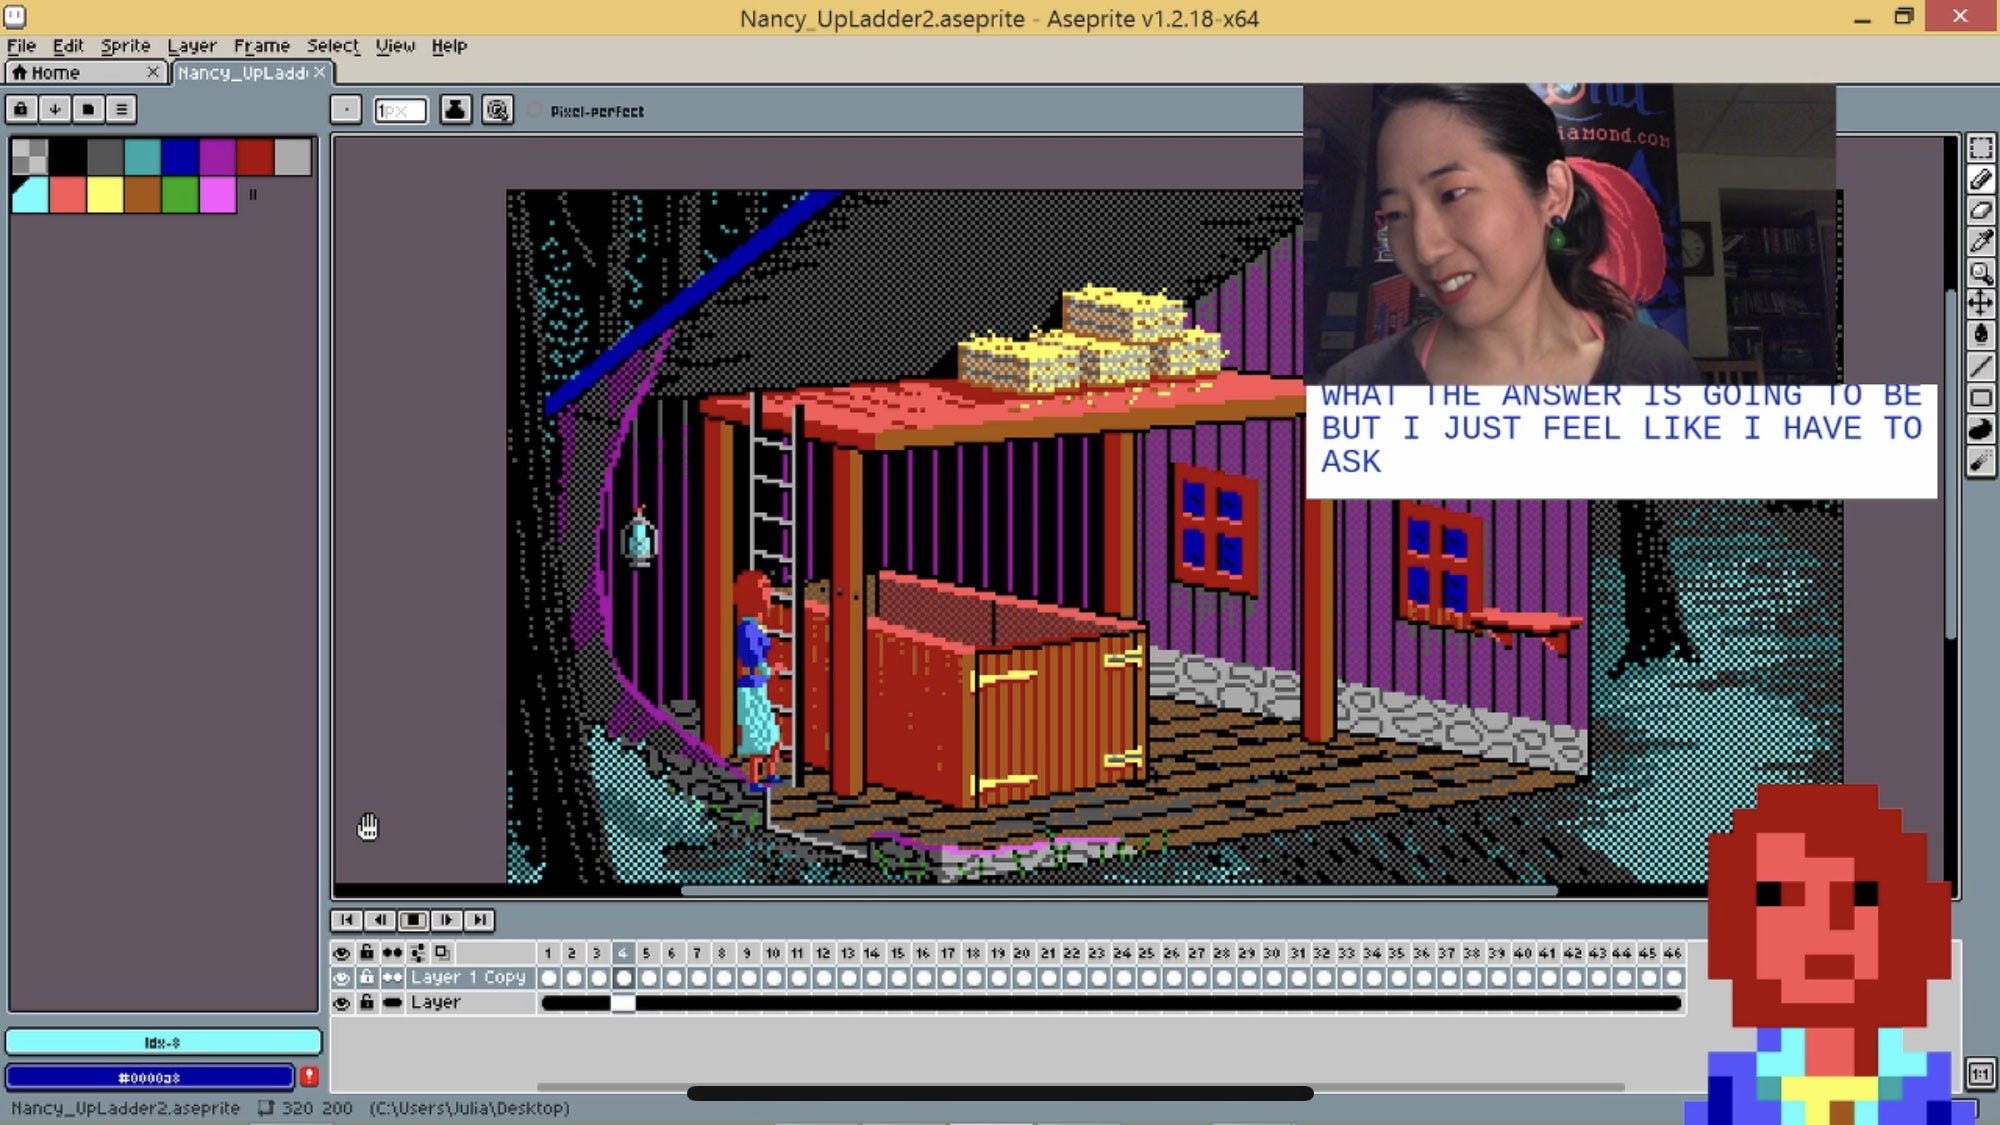Select the Contour blob tool
This screenshot has height=1125, width=2000.
pyautogui.click(x=1980, y=430)
